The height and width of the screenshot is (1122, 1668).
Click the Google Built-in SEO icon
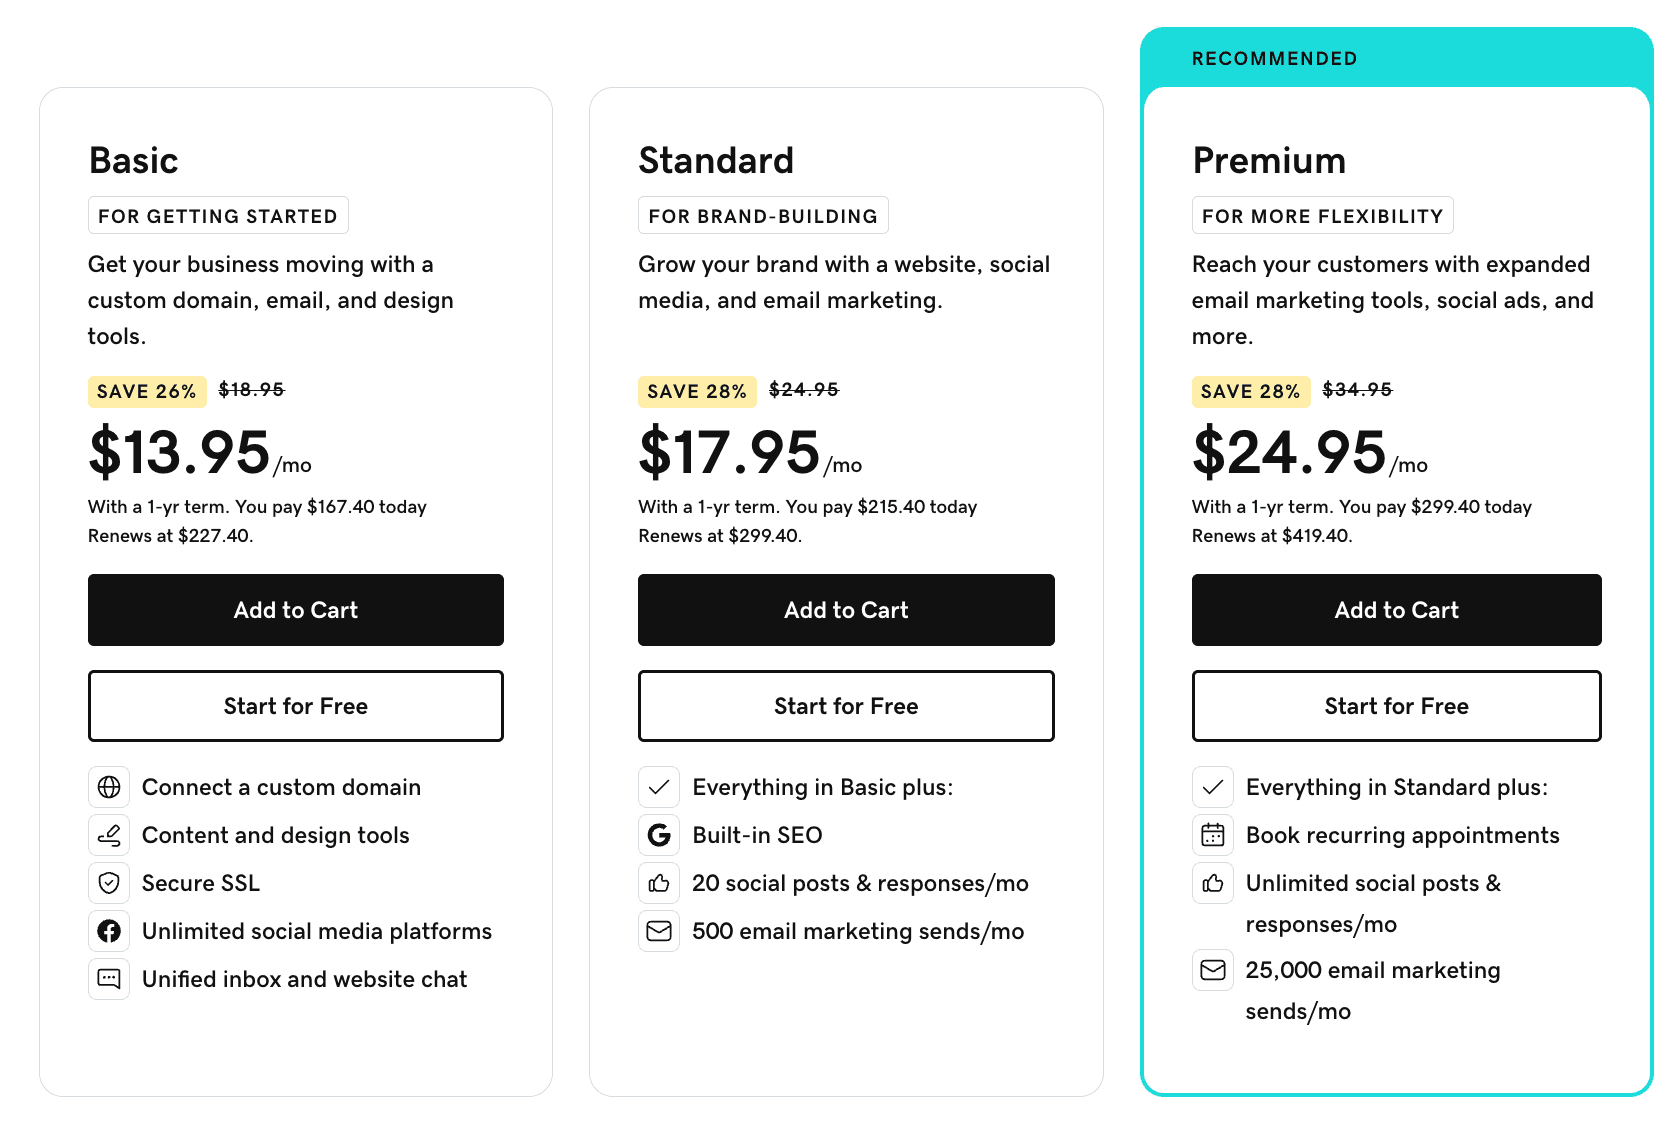(x=659, y=835)
